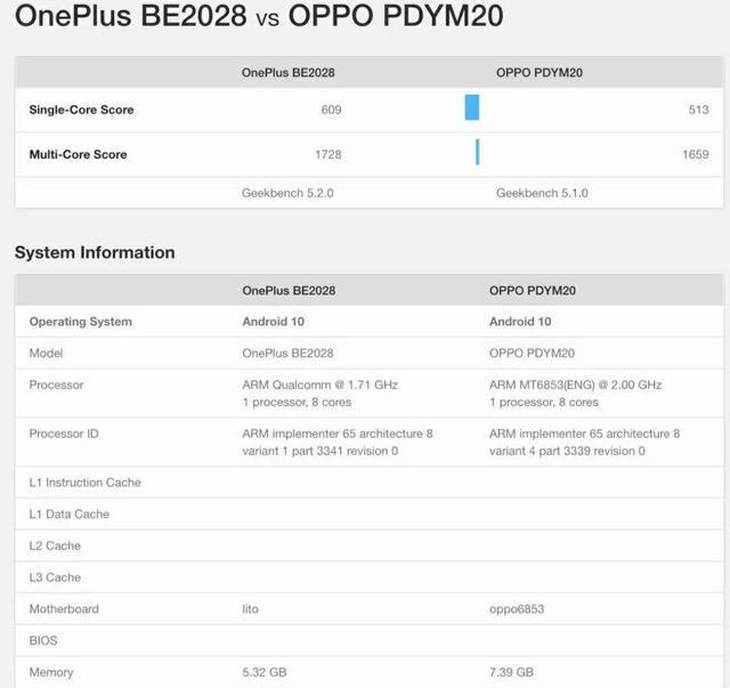Select the OnePlus BE2028 scores column header
This screenshot has height=688, width=730.
point(288,73)
